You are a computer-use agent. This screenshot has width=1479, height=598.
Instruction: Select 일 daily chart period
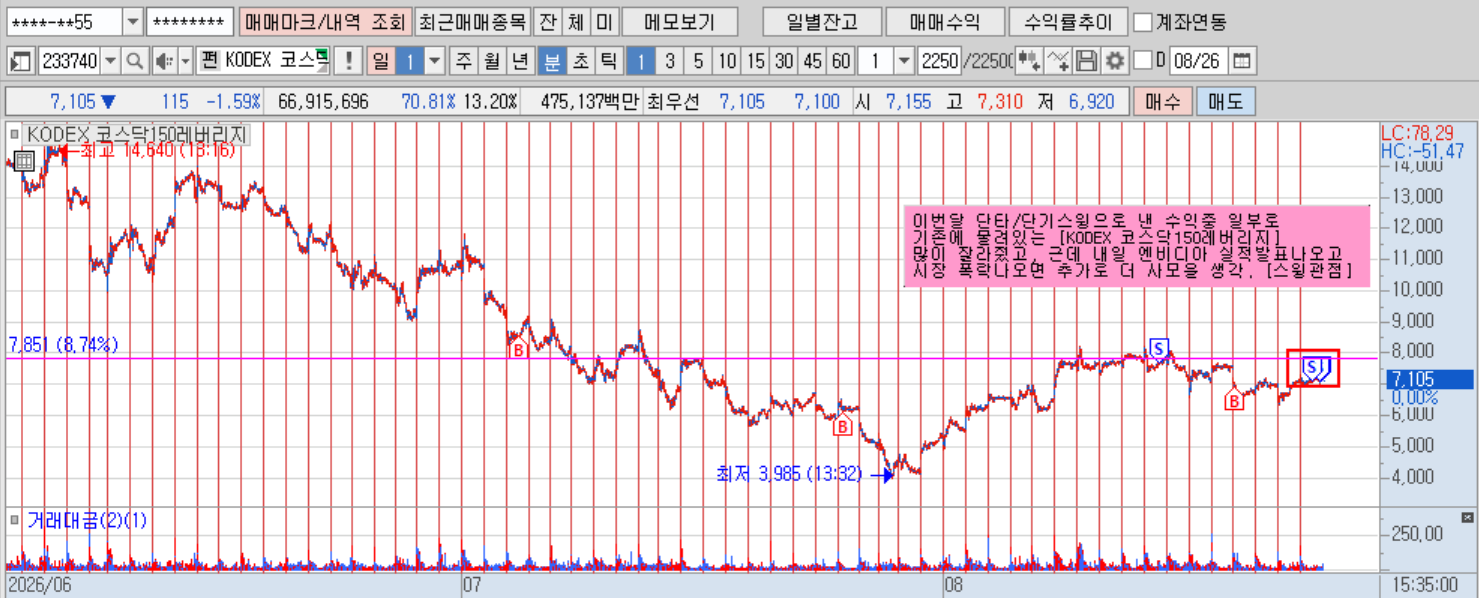[x=381, y=62]
